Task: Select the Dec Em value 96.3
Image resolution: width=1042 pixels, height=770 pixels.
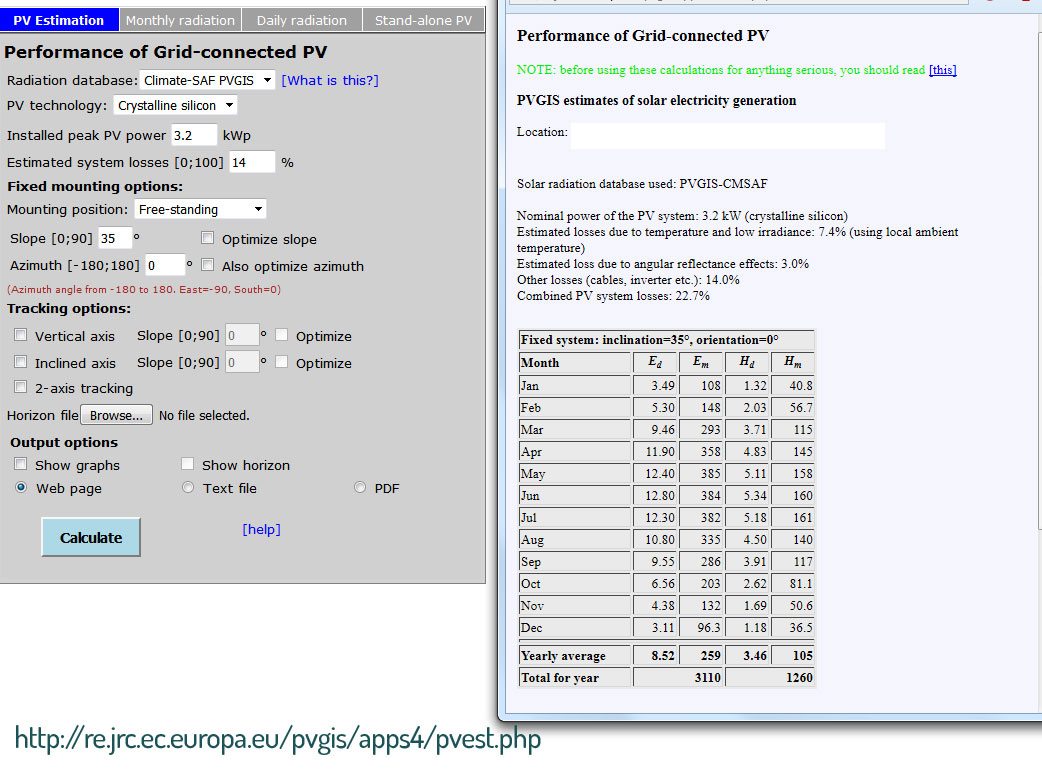Action: click(709, 628)
